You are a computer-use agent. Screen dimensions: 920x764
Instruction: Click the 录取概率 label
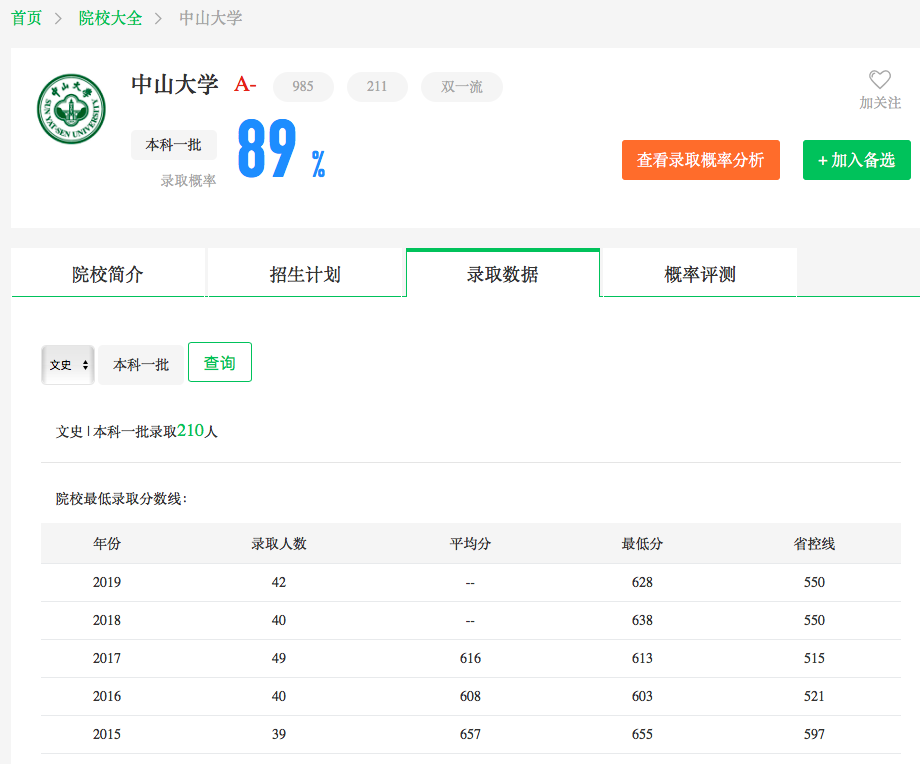[188, 181]
